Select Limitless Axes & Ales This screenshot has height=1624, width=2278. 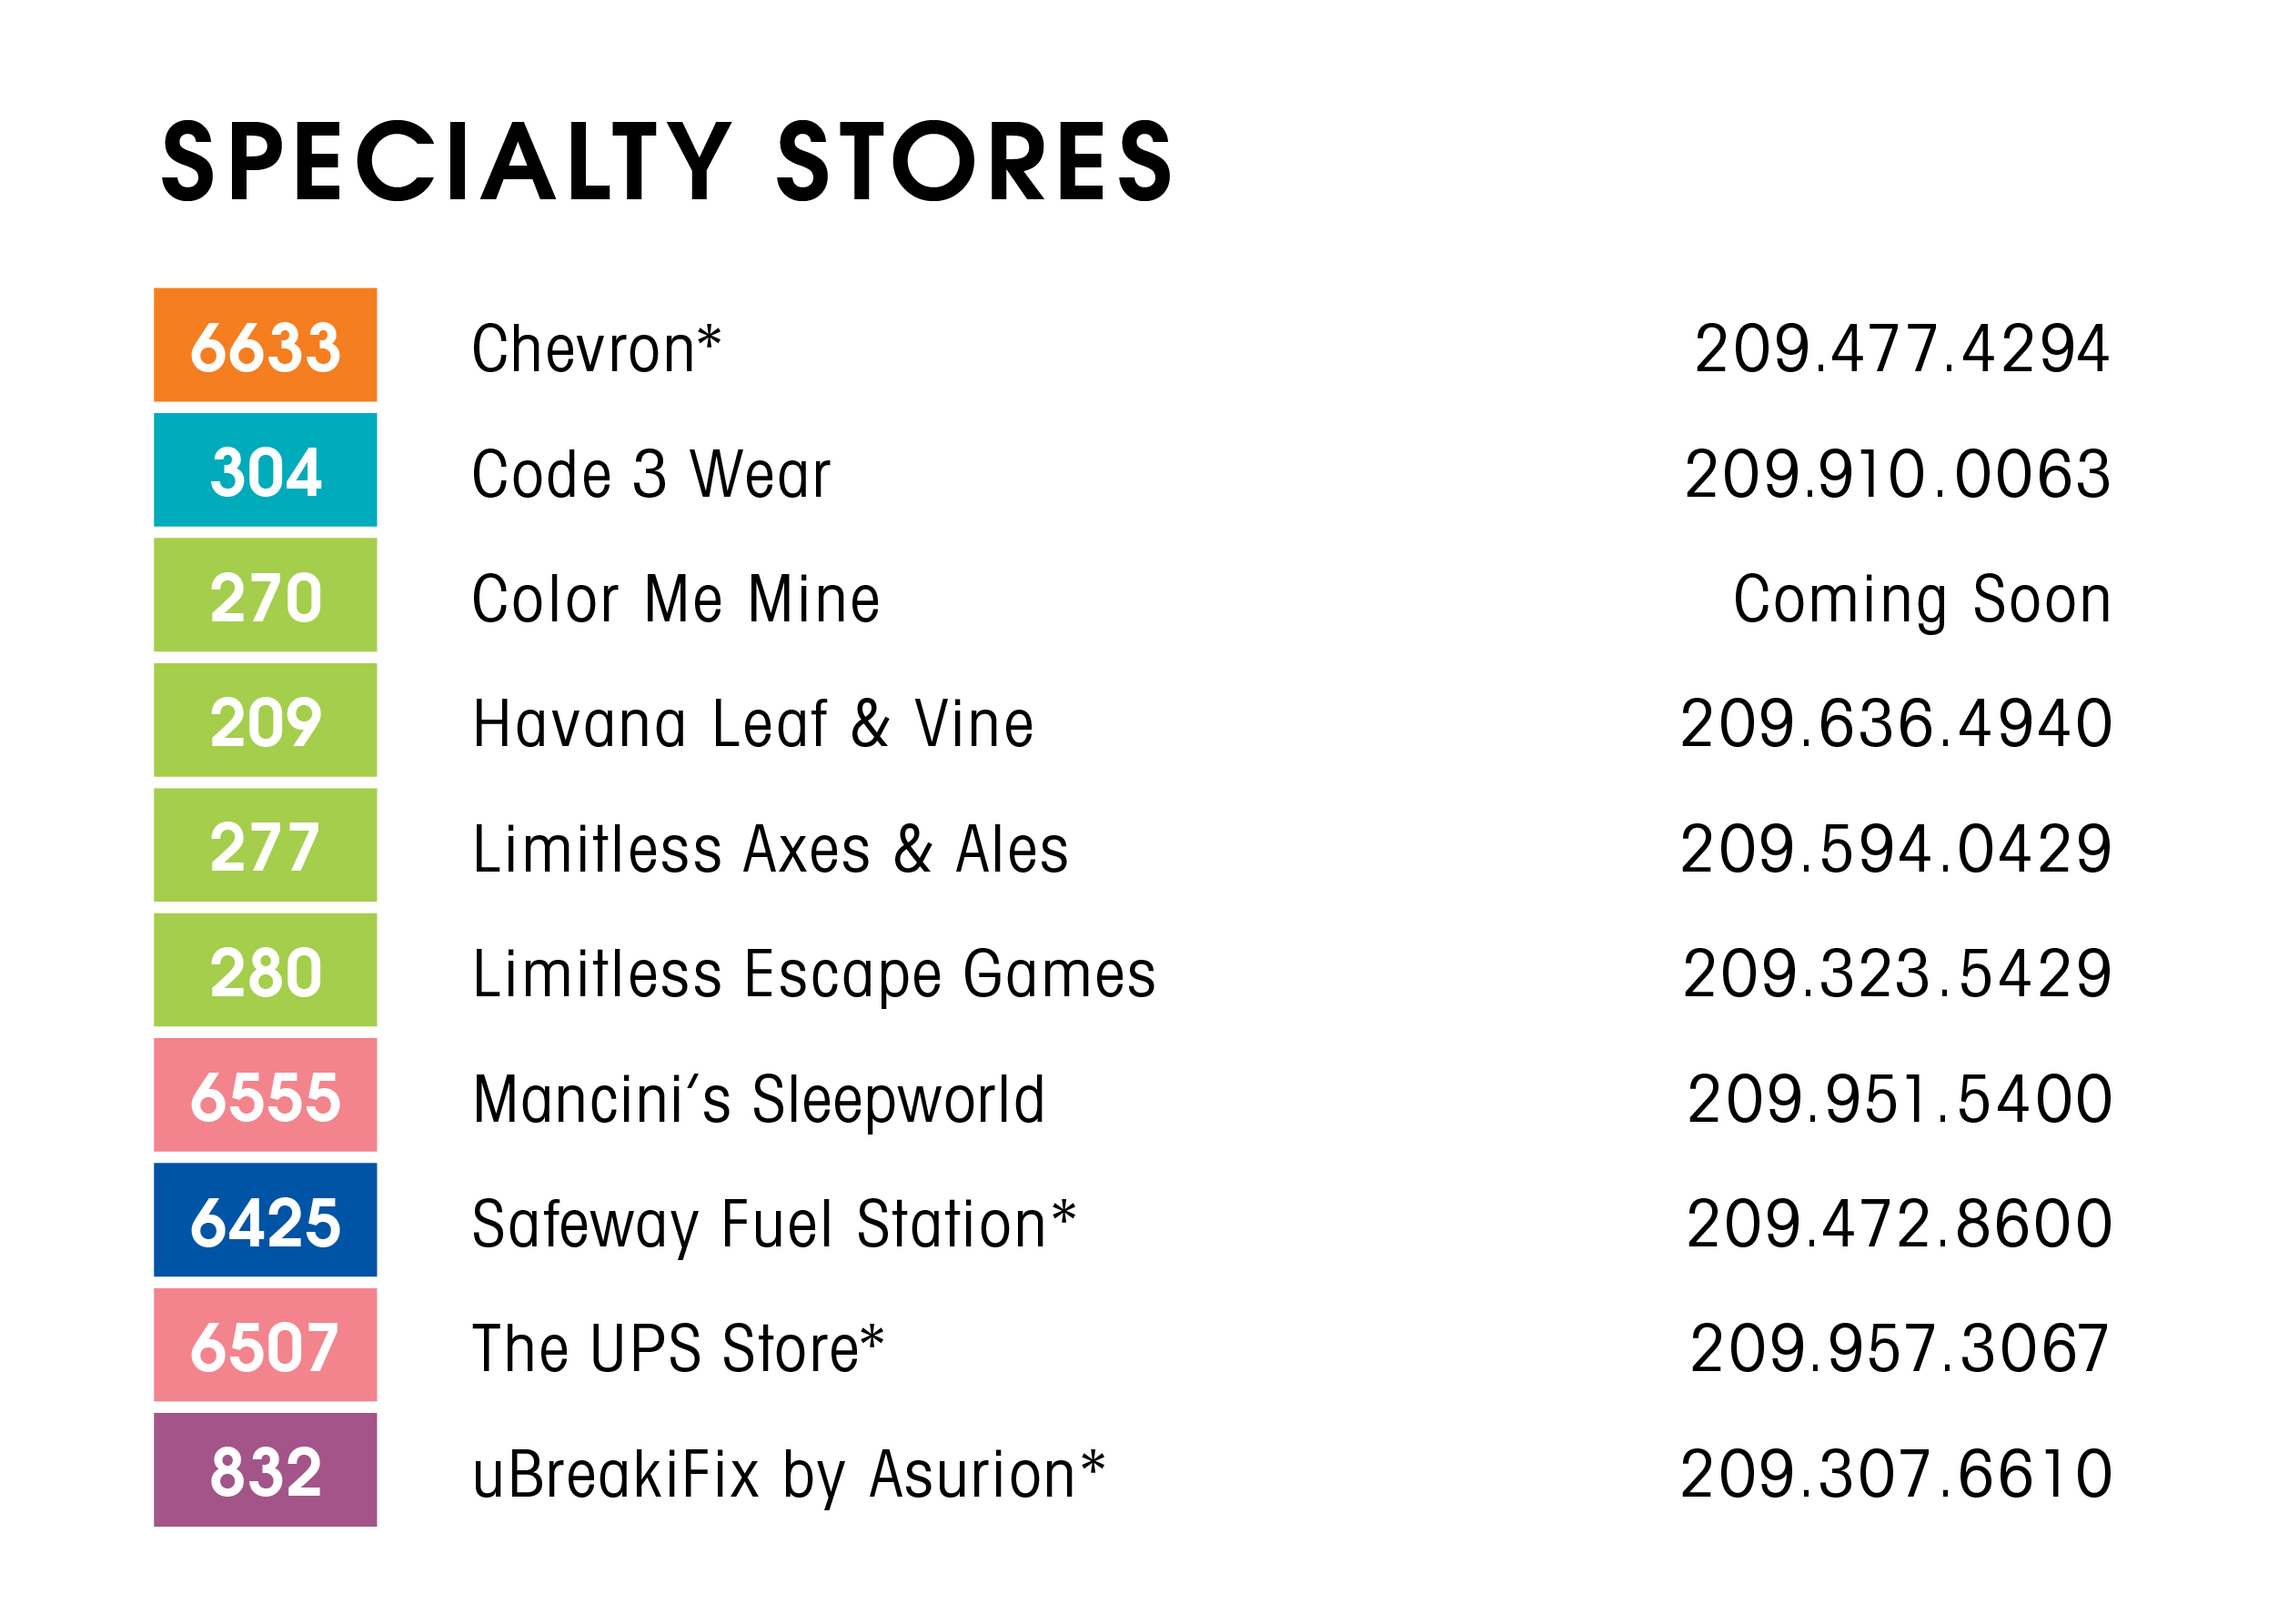[x=770, y=849]
